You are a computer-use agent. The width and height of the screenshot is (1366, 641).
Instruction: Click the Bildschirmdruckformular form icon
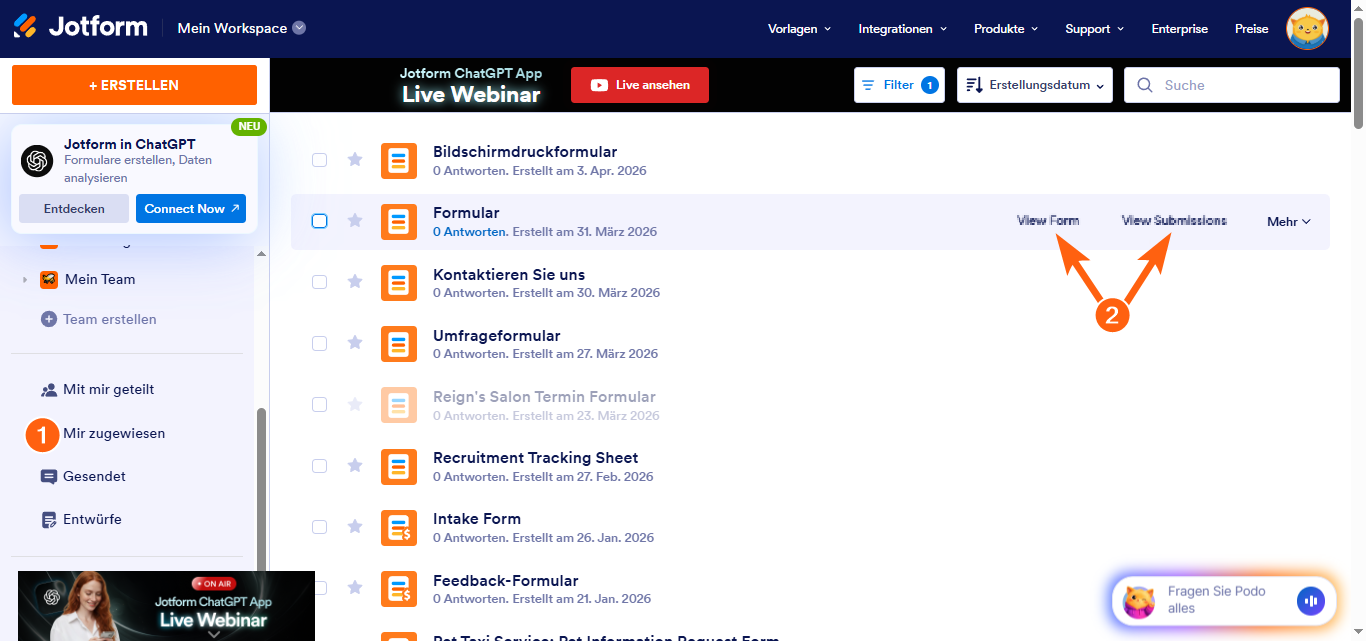coord(399,161)
